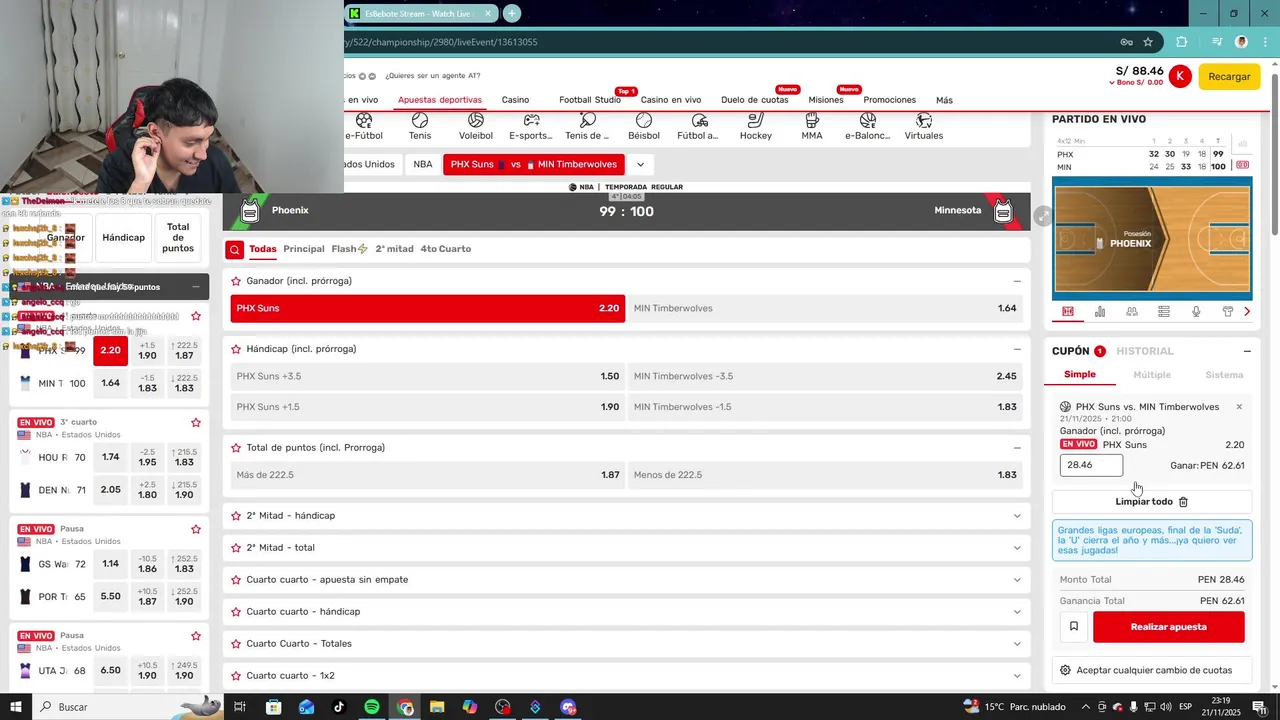This screenshot has width=1280, height=720.
Task: Favorite Cuarto cuarto - apuesta sin empate
Action: 236,580
